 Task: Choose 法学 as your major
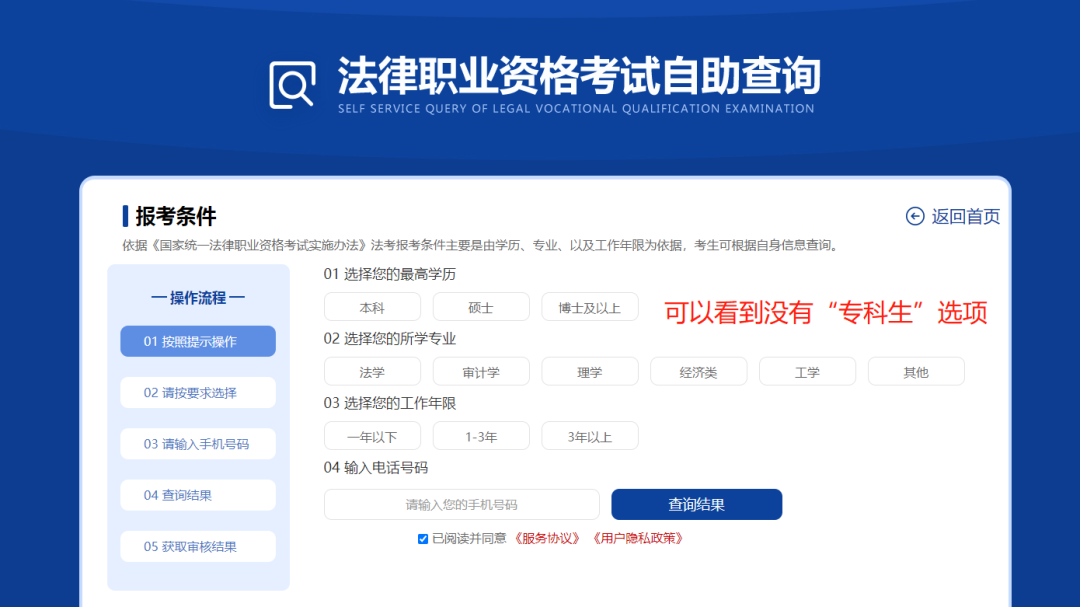click(371, 371)
